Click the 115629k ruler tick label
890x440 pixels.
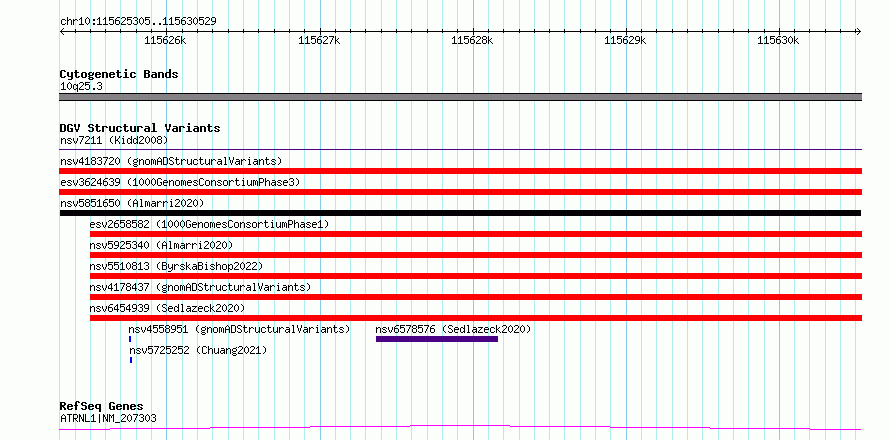pyautogui.click(x=625, y=40)
